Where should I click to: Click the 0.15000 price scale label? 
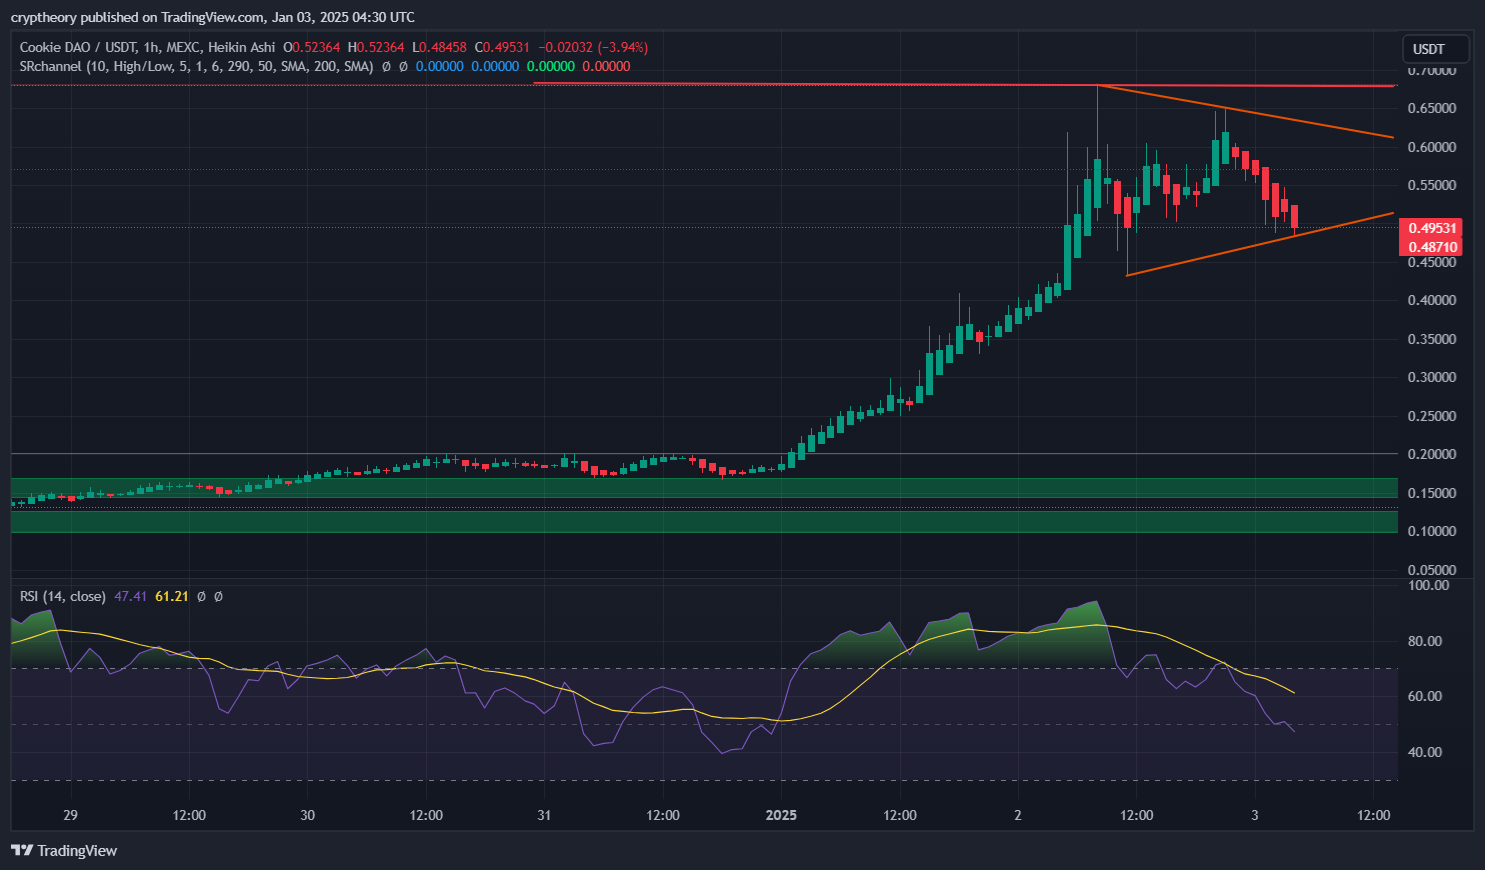tap(1432, 493)
